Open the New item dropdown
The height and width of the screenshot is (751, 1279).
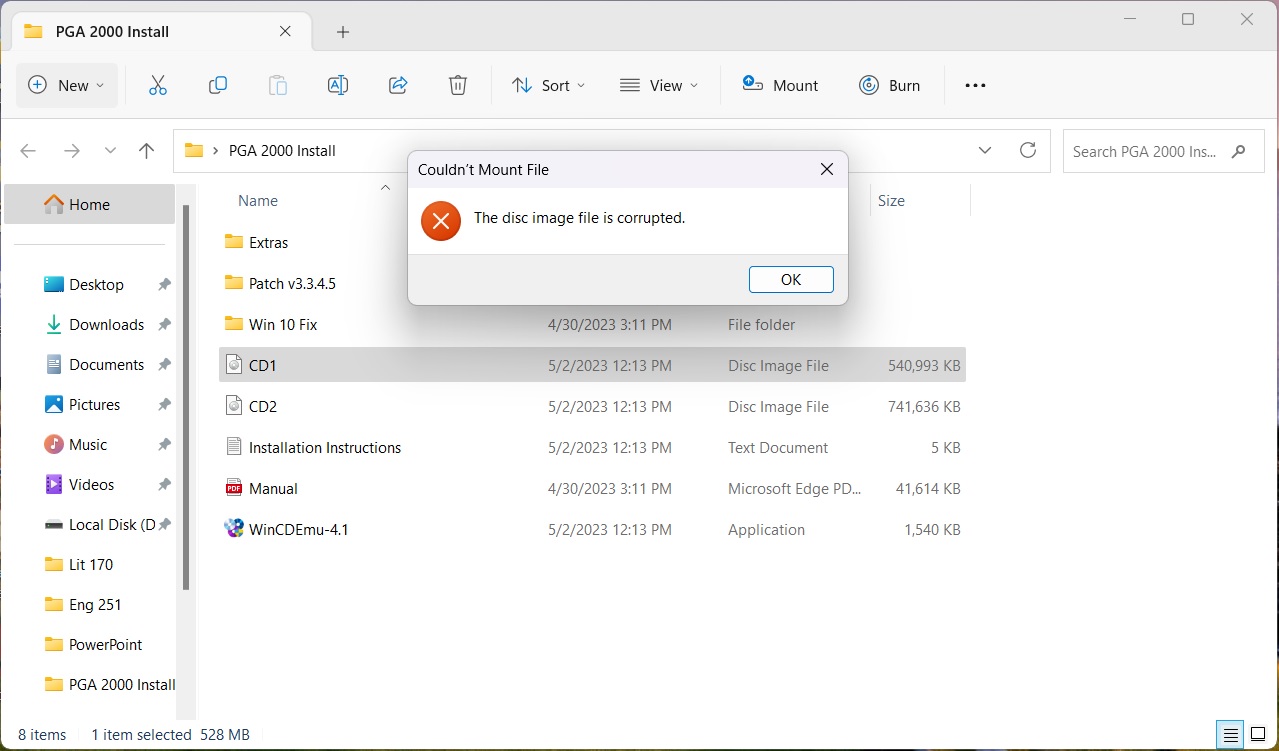(67, 85)
